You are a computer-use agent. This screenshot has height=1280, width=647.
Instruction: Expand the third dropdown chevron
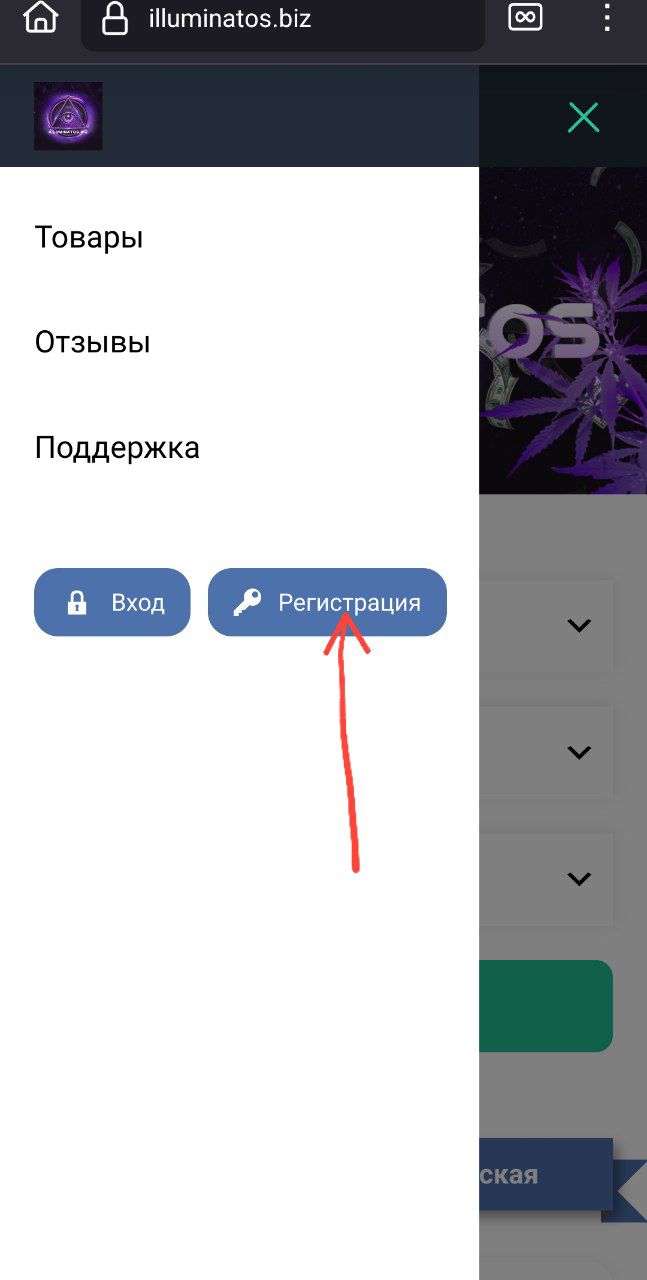coord(579,879)
